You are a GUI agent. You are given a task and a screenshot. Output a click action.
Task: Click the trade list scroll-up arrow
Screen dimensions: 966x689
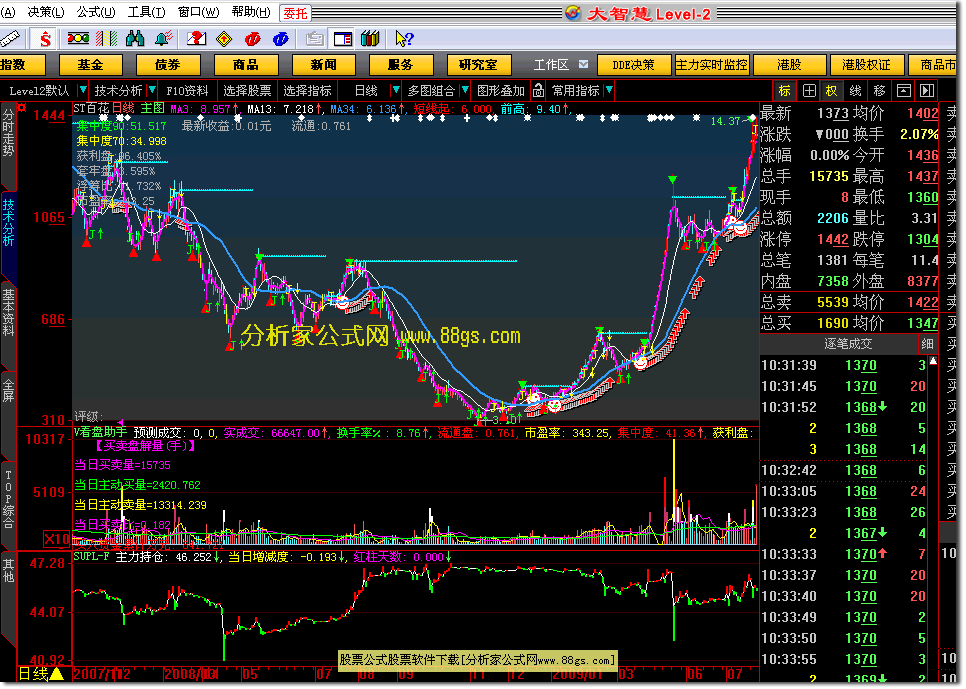(x=933, y=361)
